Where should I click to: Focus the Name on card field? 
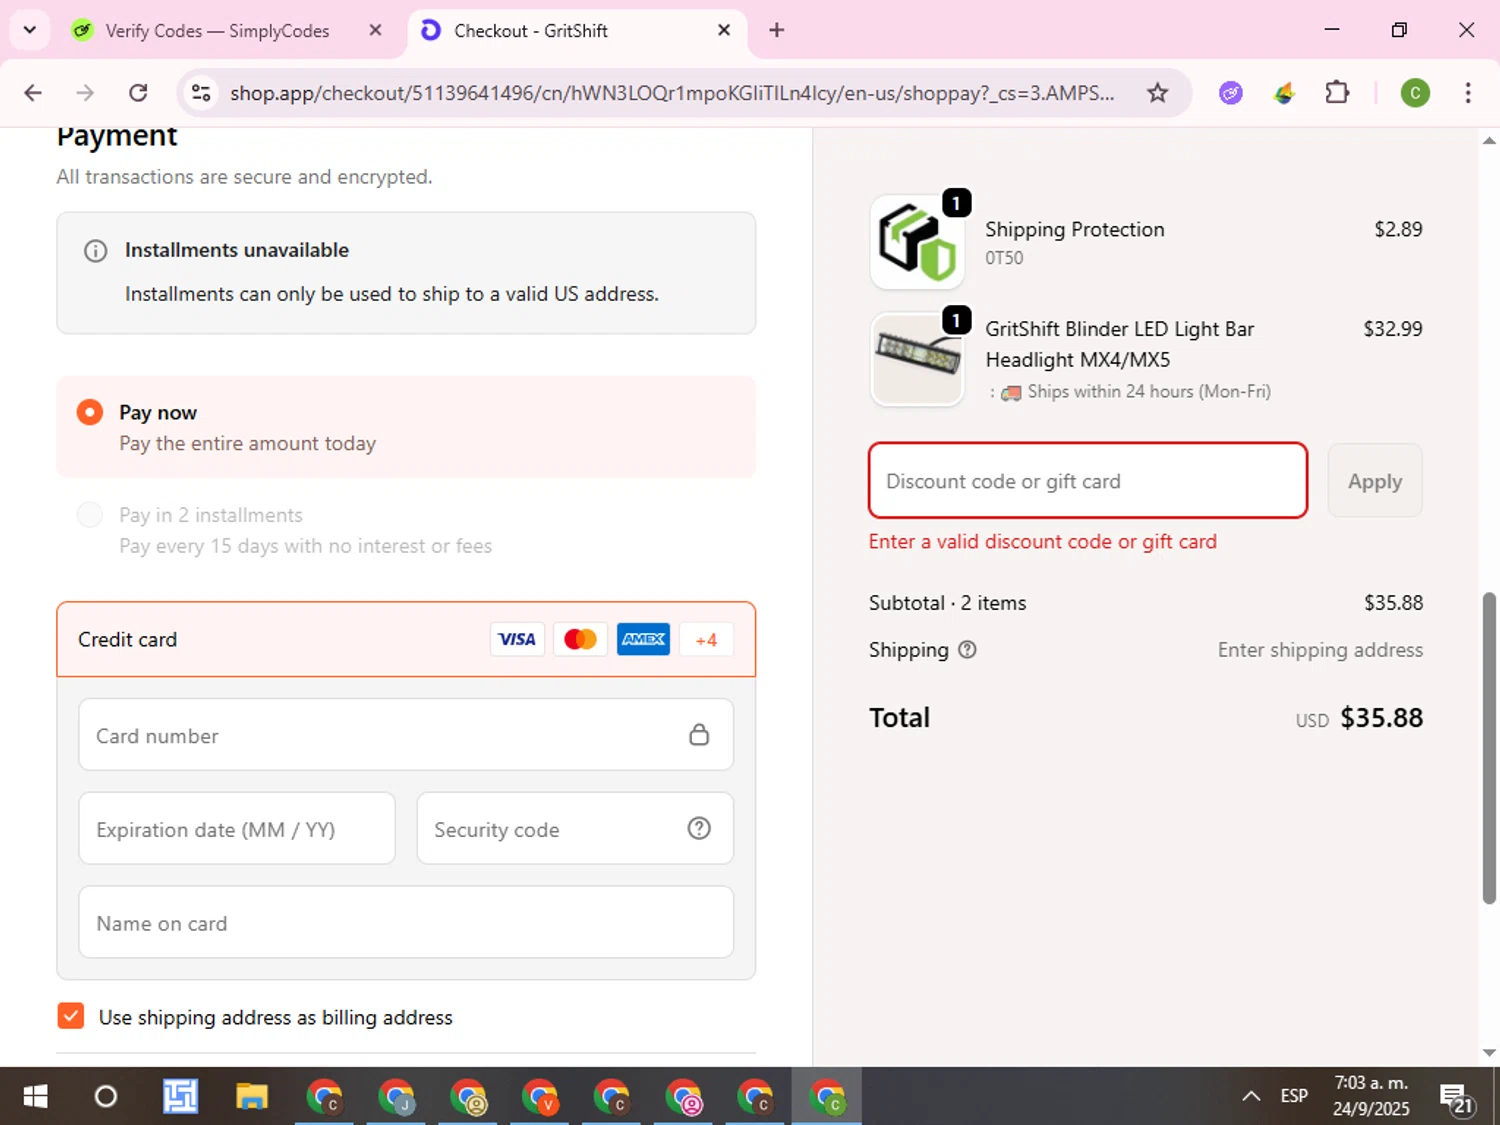click(406, 922)
